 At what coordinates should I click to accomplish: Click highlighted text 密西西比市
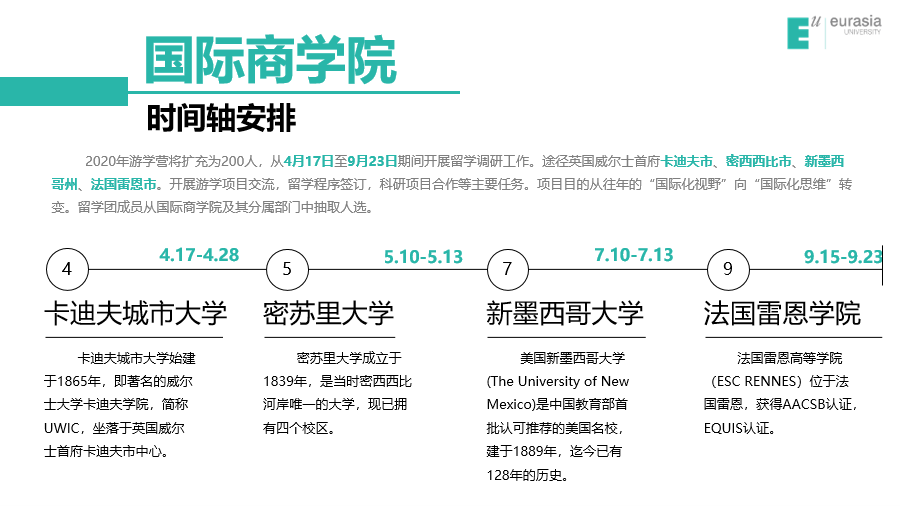(759, 161)
